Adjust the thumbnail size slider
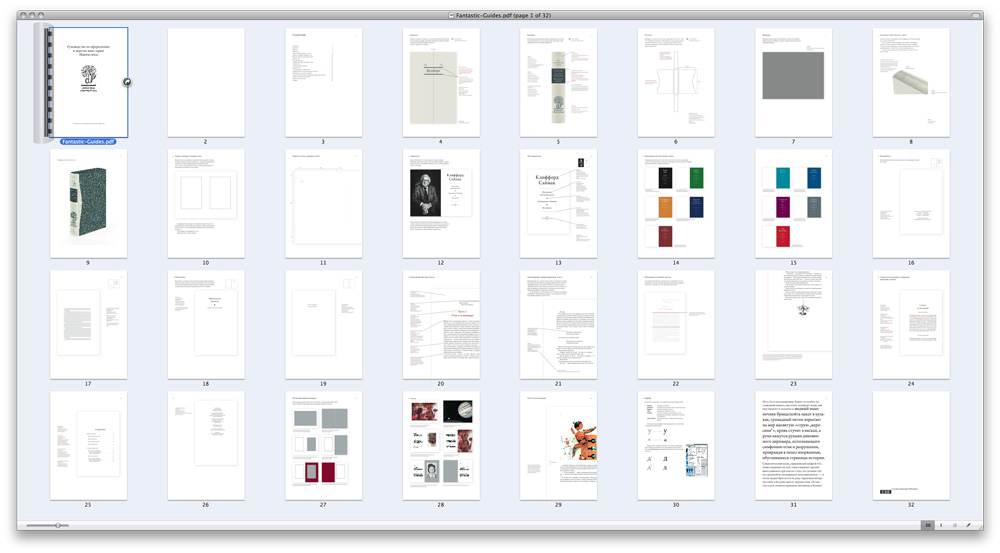The width and height of the screenshot is (1000, 553). point(59,525)
